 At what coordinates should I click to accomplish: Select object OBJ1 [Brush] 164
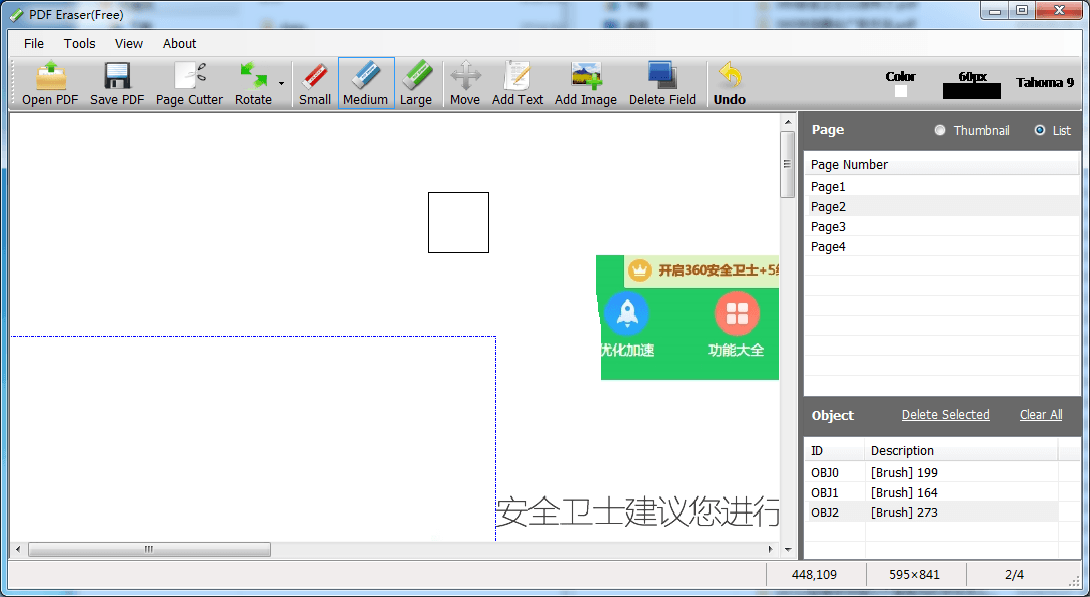click(x=932, y=493)
